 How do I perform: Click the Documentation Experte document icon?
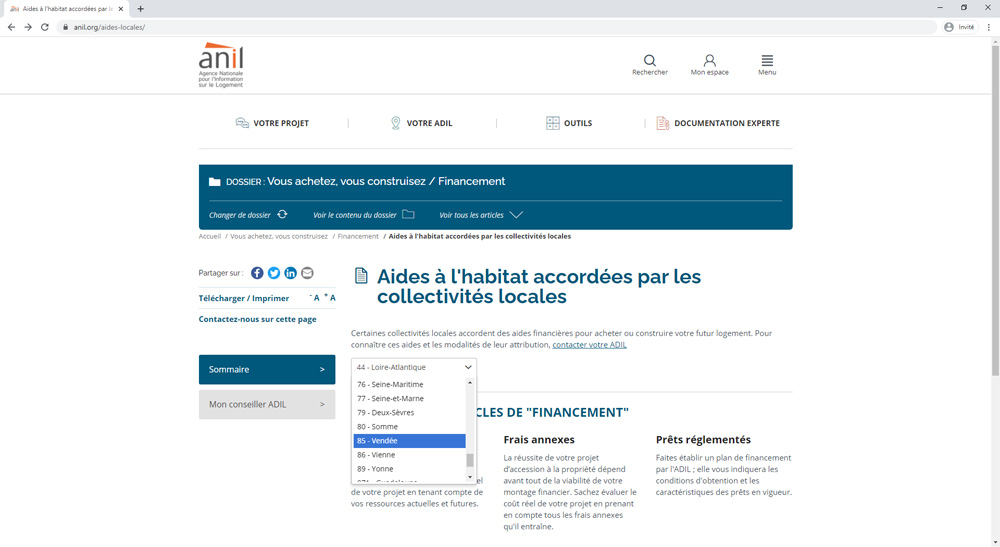[x=663, y=123]
